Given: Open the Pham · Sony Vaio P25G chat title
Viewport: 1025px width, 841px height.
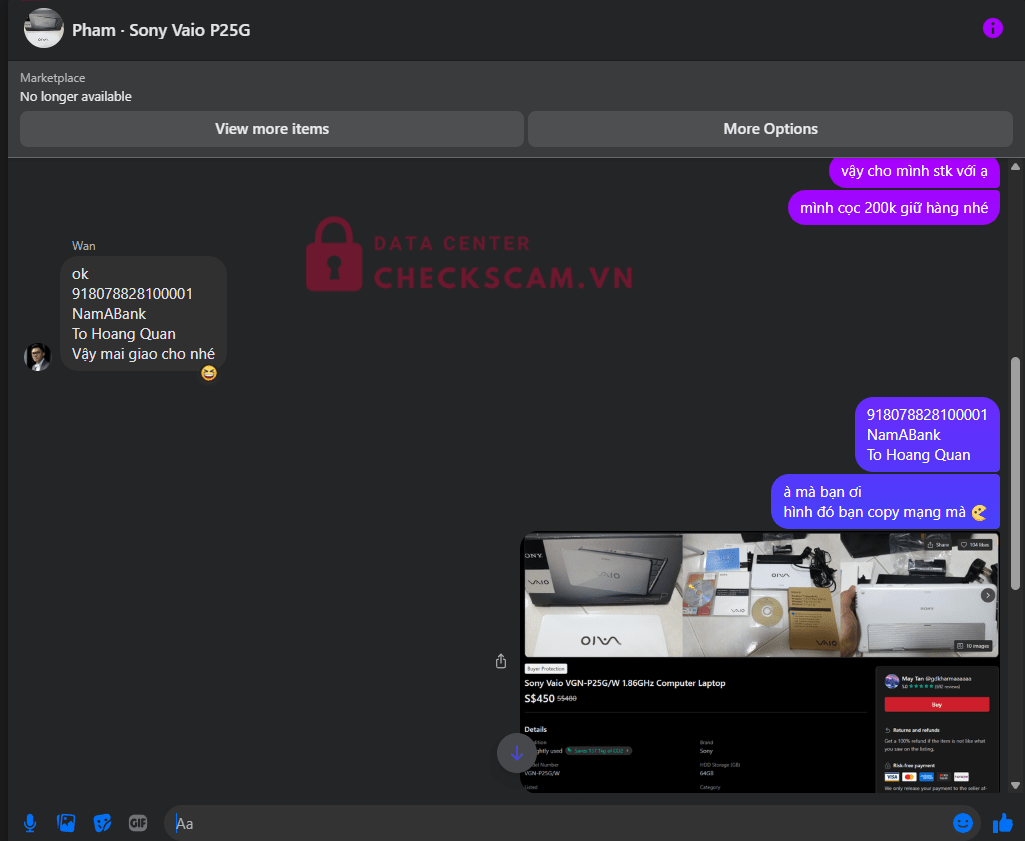Looking at the screenshot, I should pyautogui.click(x=161, y=30).
